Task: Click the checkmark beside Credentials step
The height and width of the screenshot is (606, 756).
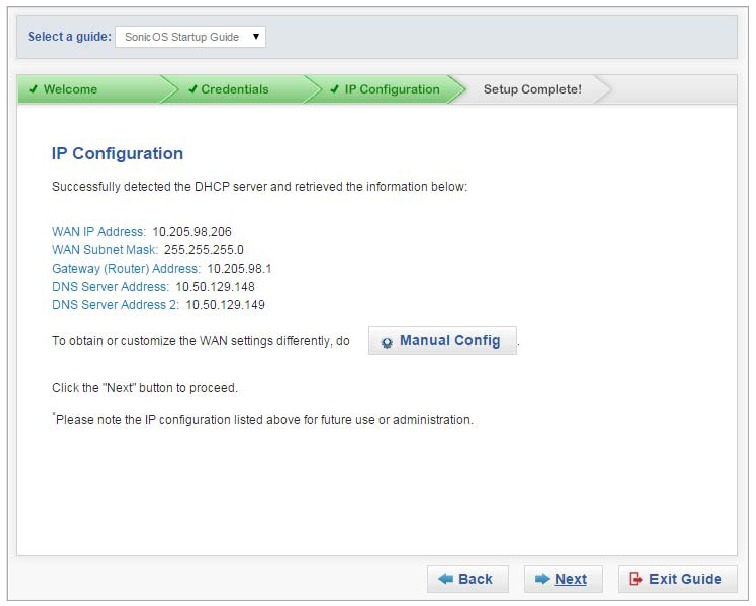Action: tap(192, 90)
